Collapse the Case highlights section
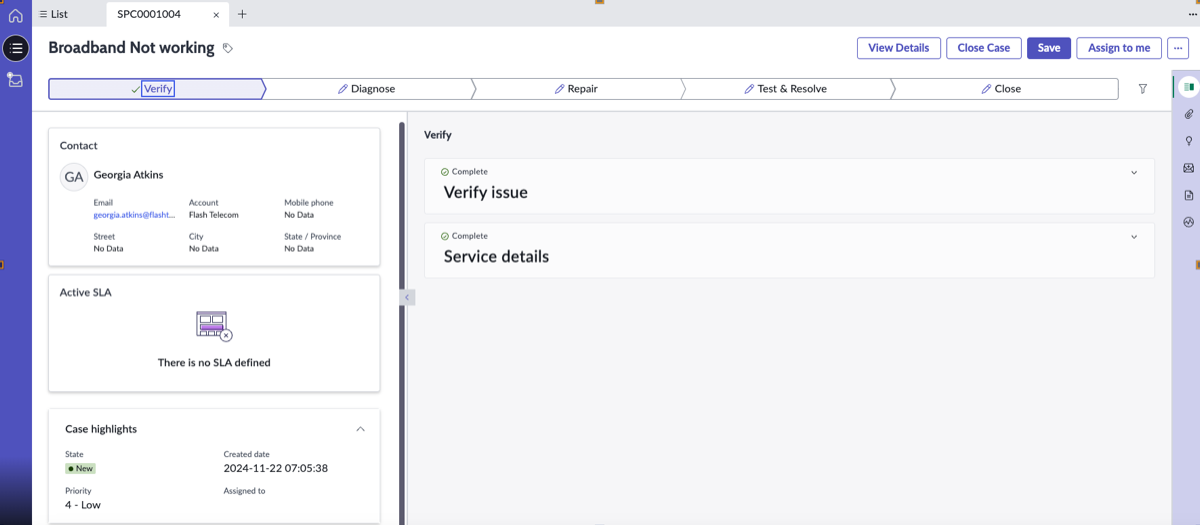 [360, 429]
